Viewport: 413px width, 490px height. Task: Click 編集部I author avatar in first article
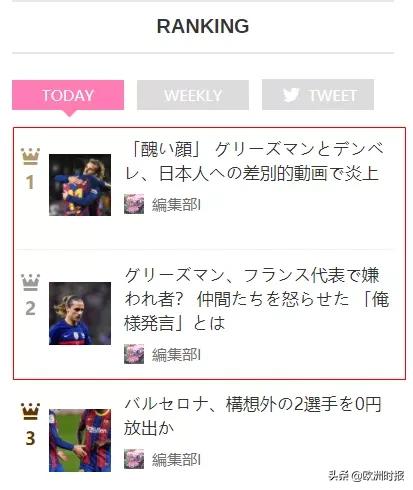pyautogui.click(x=134, y=204)
